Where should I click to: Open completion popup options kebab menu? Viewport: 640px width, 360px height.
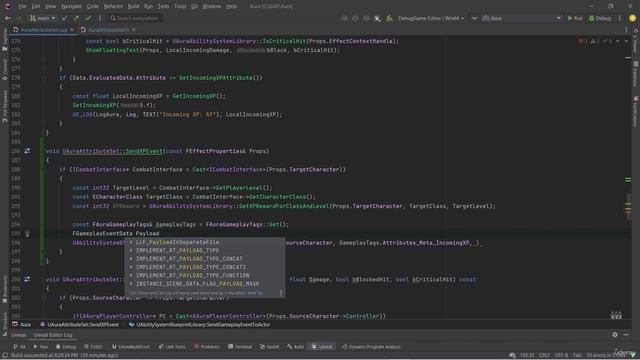tap(281, 293)
